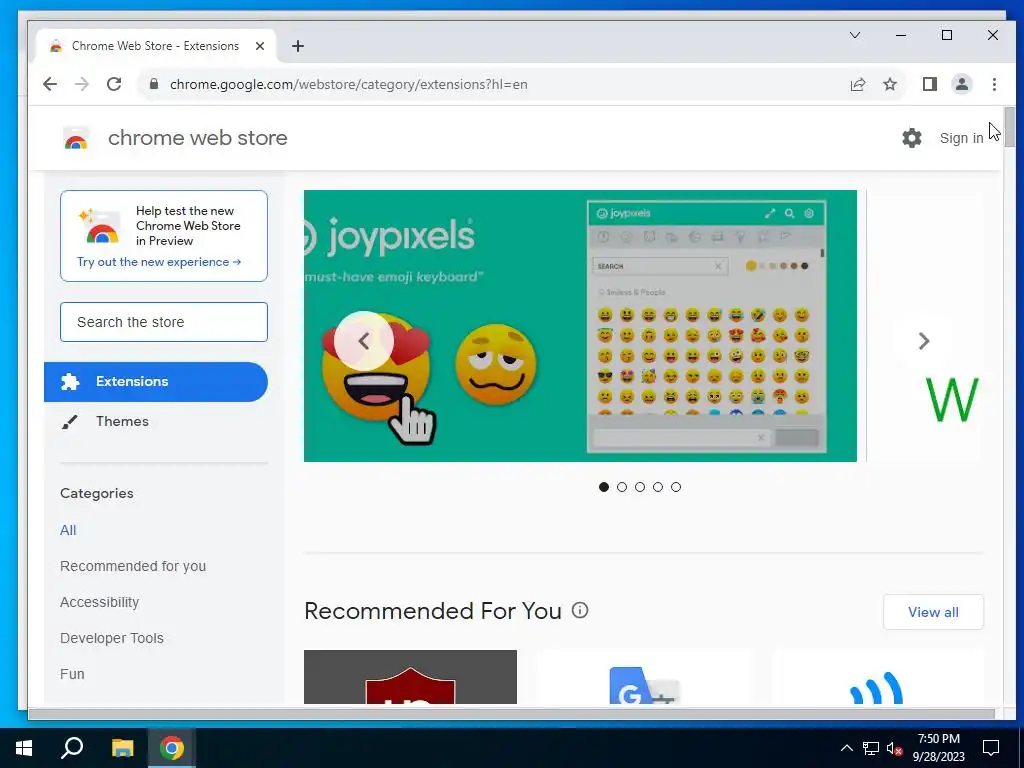
Task: Select fourth carousel dot
Action: (658, 487)
